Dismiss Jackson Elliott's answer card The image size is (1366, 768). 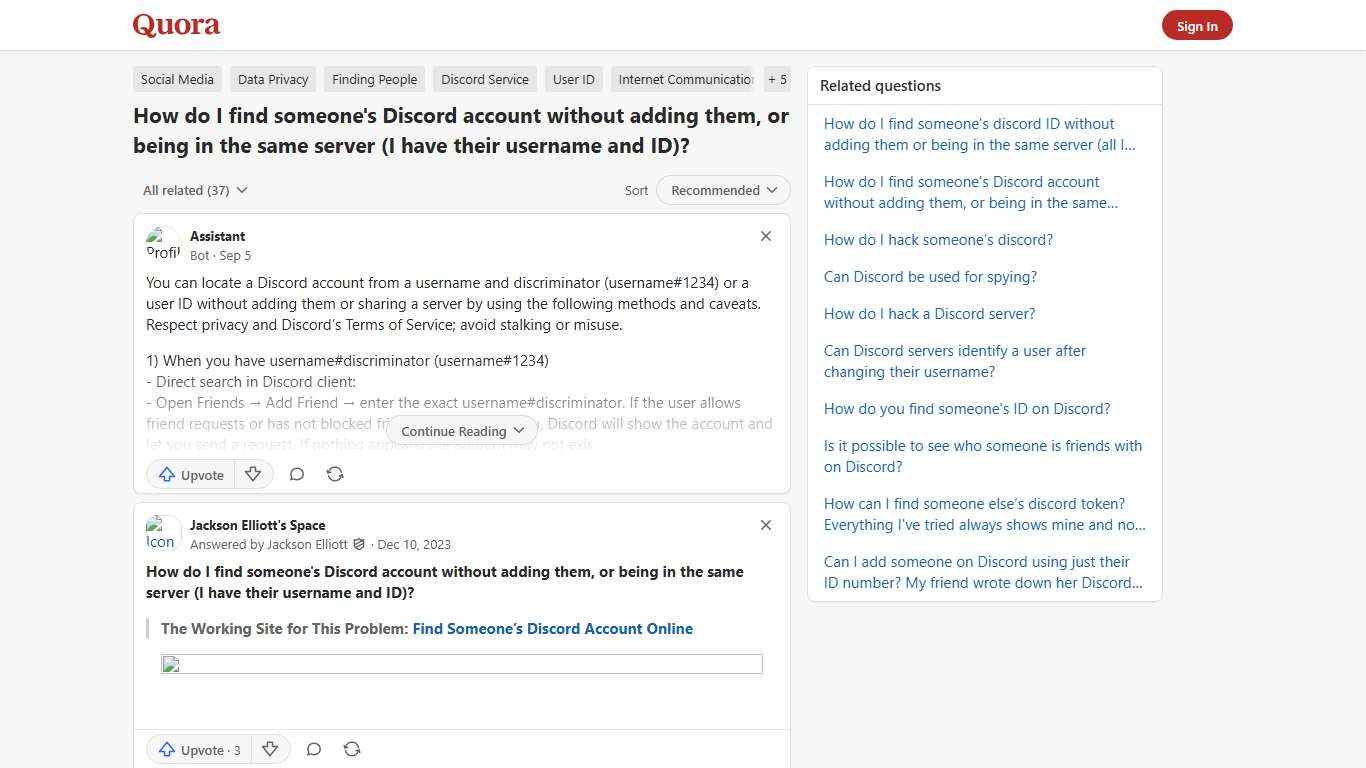coord(765,525)
